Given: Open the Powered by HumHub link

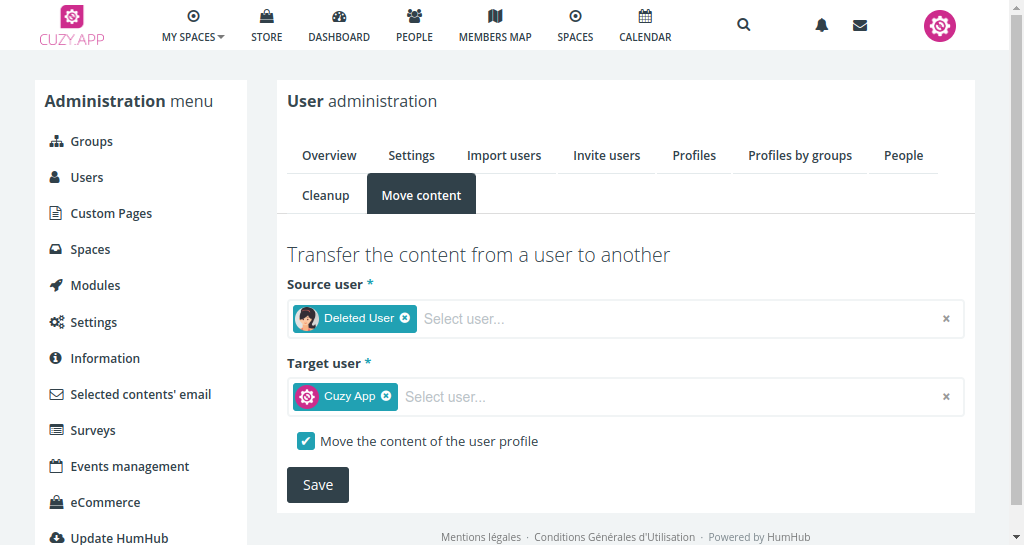Looking at the screenshot, I should pyautogui.click(x=759, y=537).
